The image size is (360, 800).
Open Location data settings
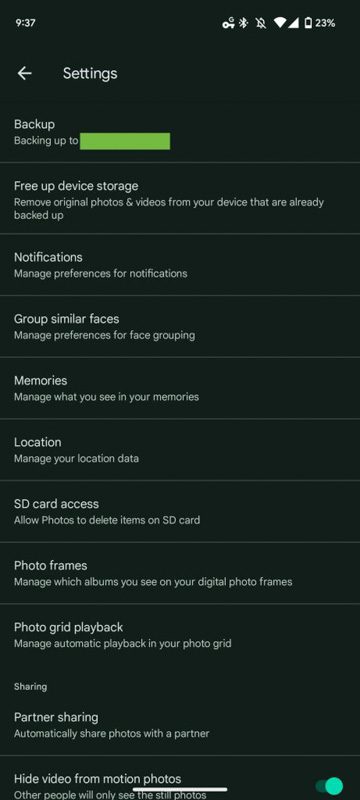pos(180,450)
